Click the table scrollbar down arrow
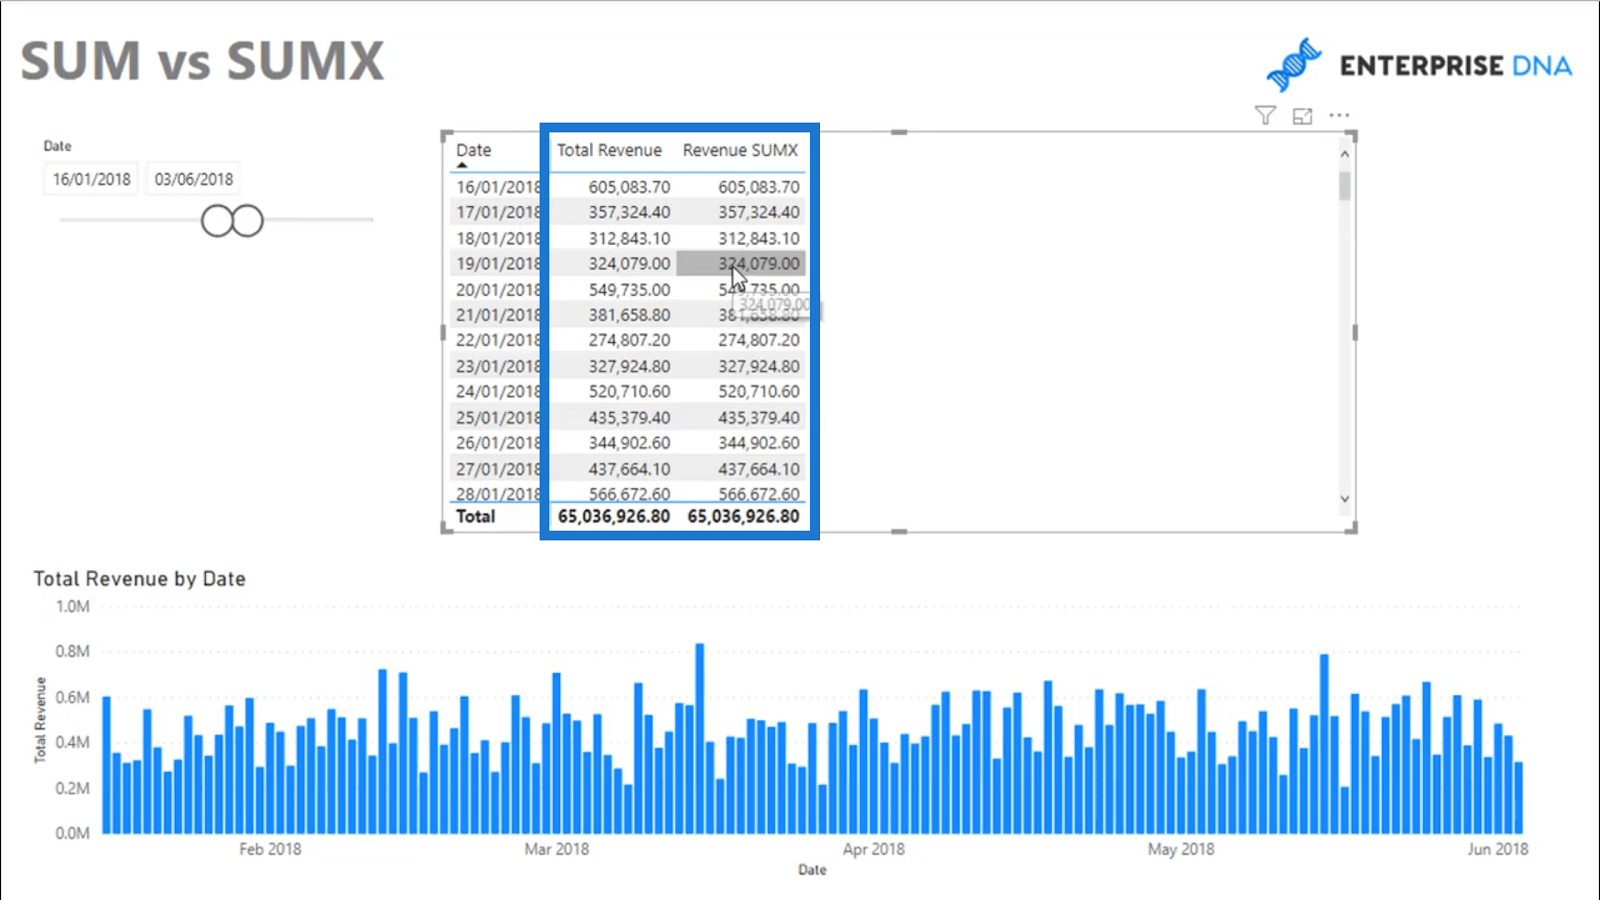This screenshot has width=1600, height=900. coord(1345,499)
